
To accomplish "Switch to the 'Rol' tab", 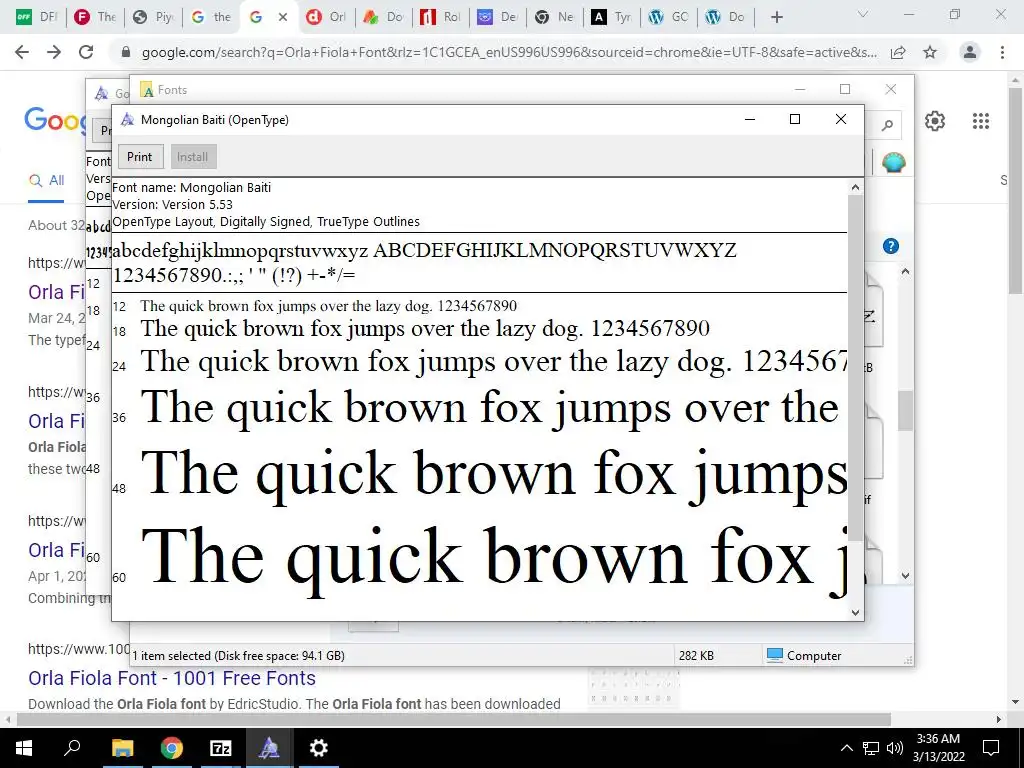I will point(441,18).
